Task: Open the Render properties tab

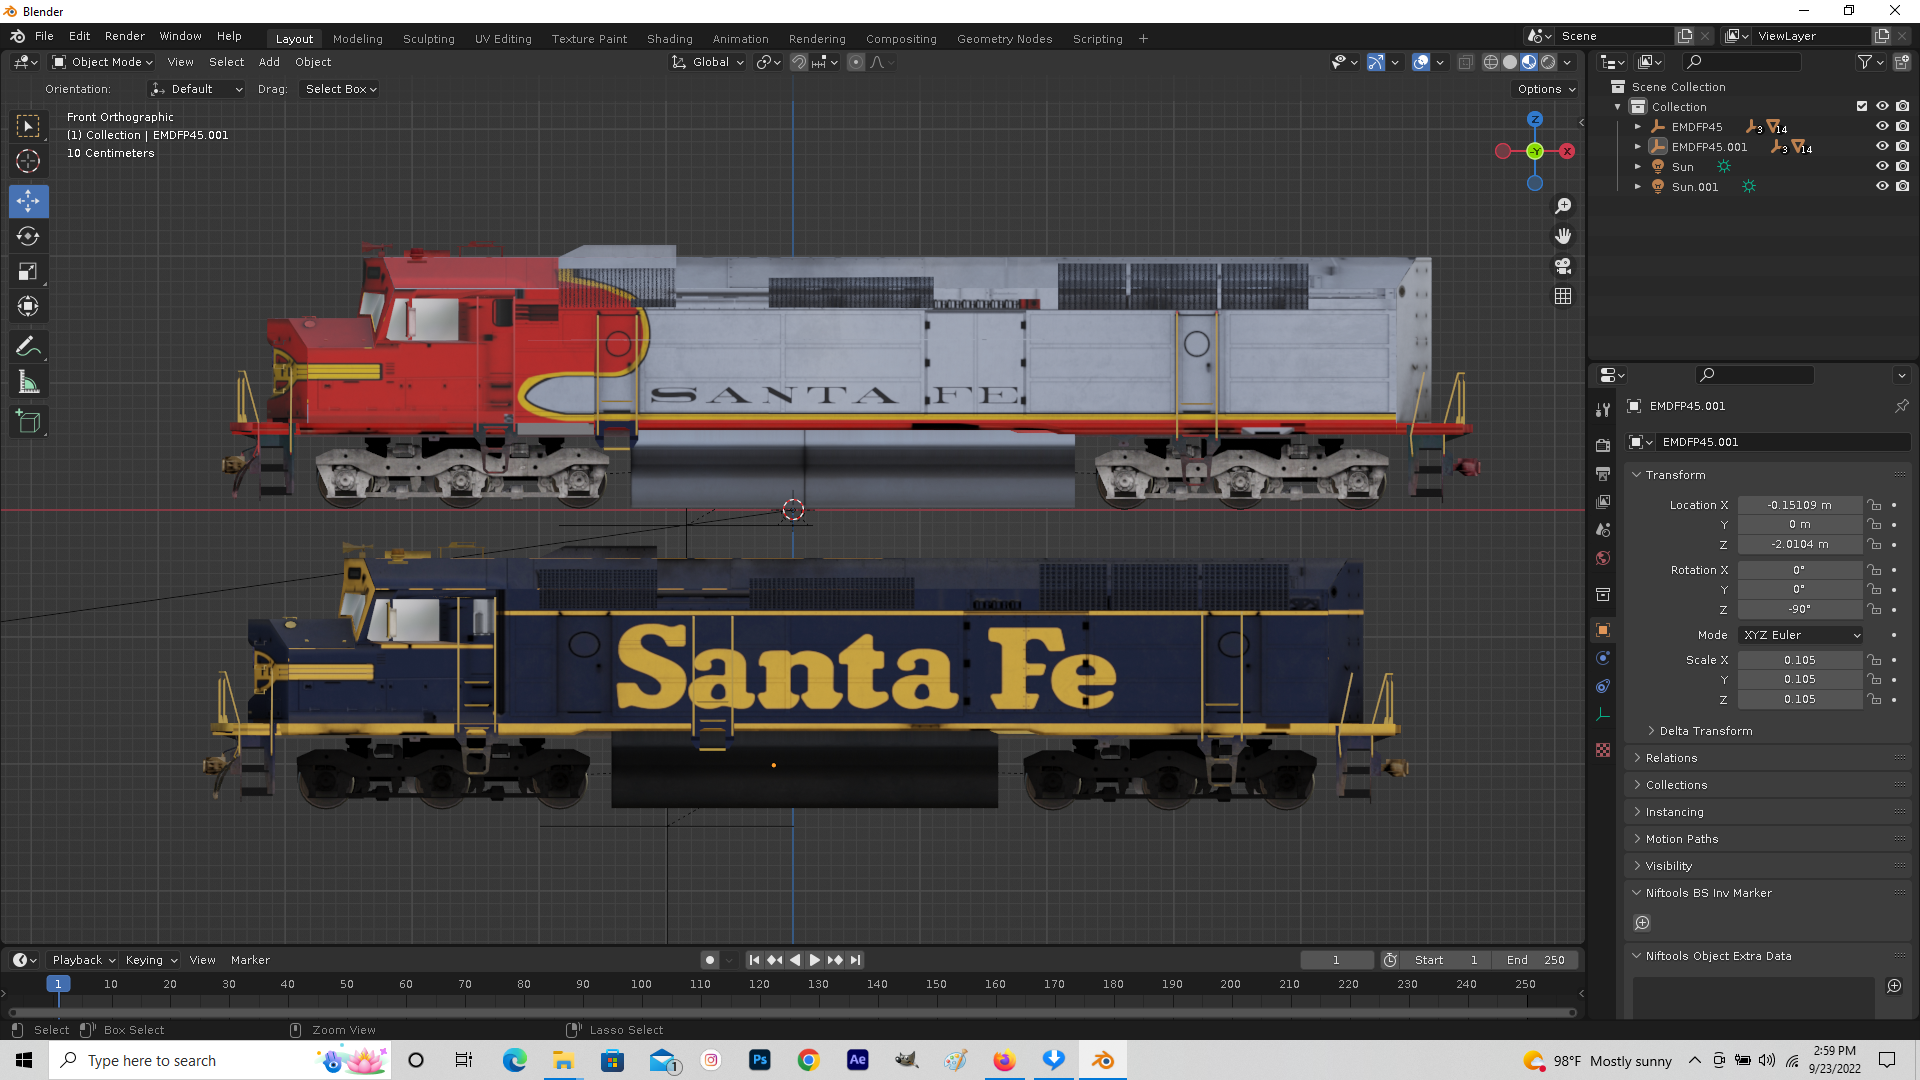Action: point(1603,445)
